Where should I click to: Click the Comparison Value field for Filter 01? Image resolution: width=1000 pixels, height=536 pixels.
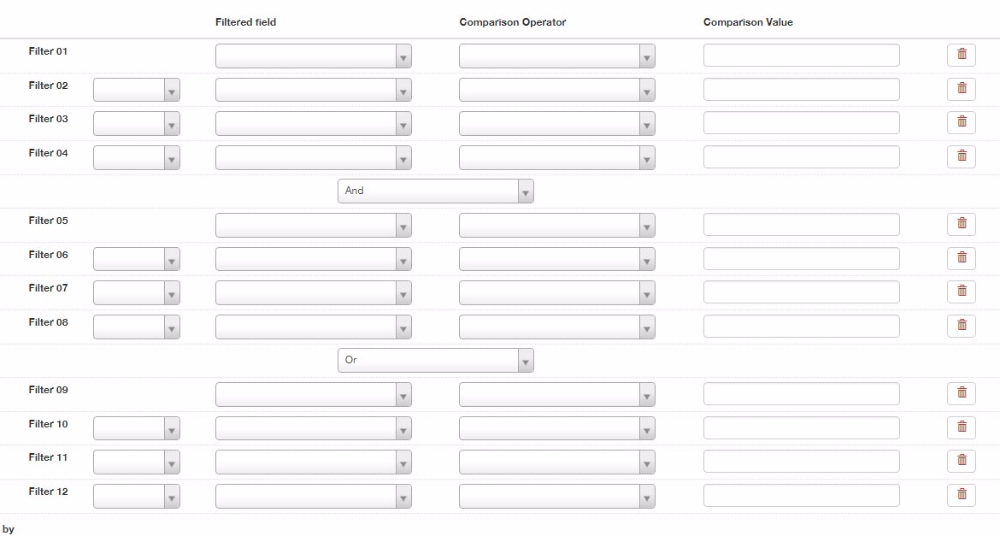click(x=801, y=56)
